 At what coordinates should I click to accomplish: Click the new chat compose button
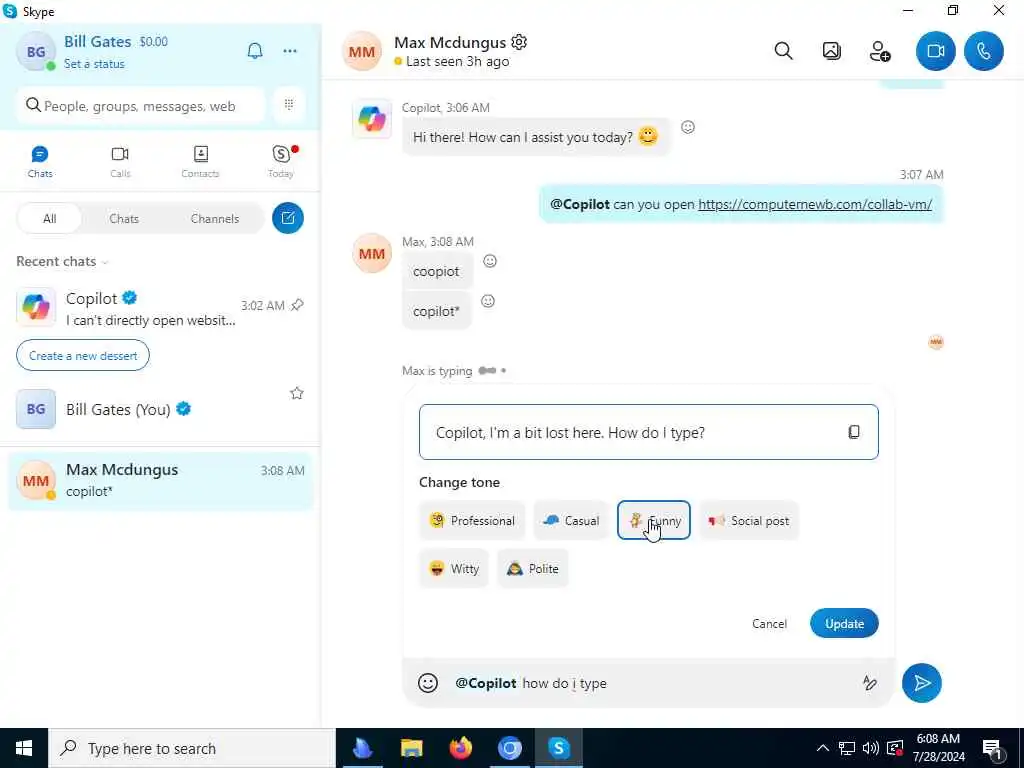(288, 218)
